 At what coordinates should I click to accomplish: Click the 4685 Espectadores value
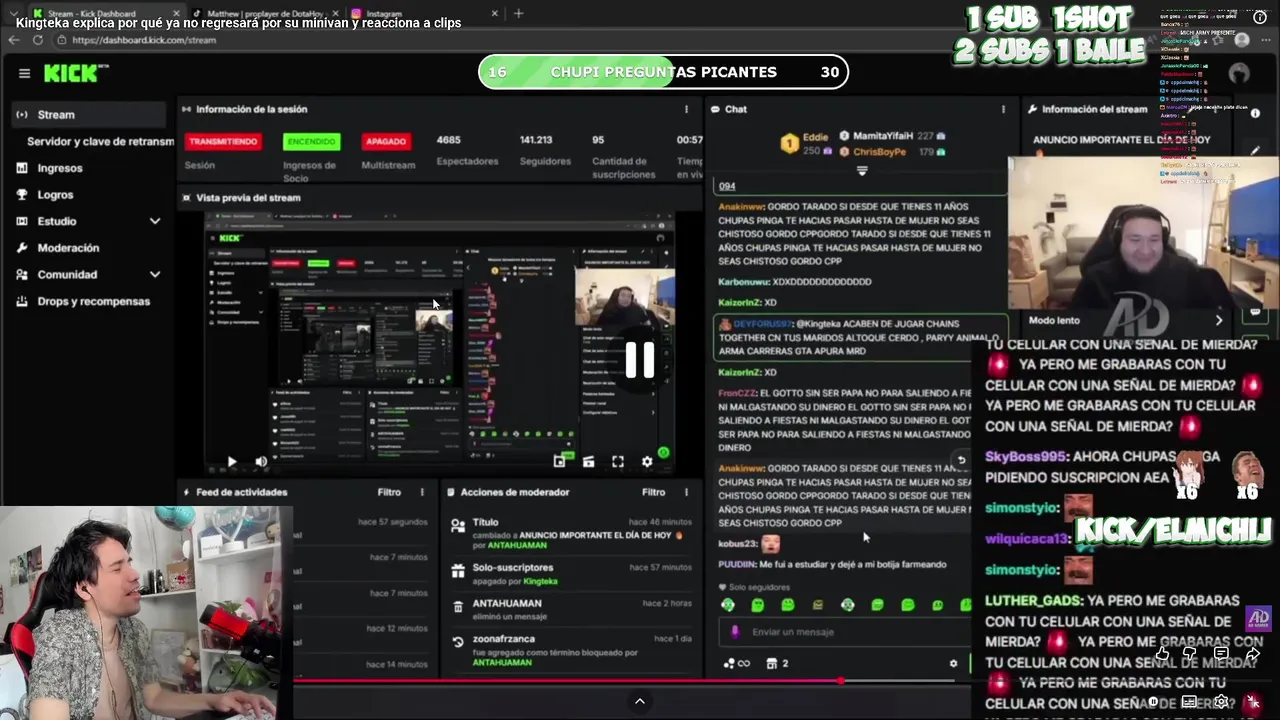click(448, 140)
